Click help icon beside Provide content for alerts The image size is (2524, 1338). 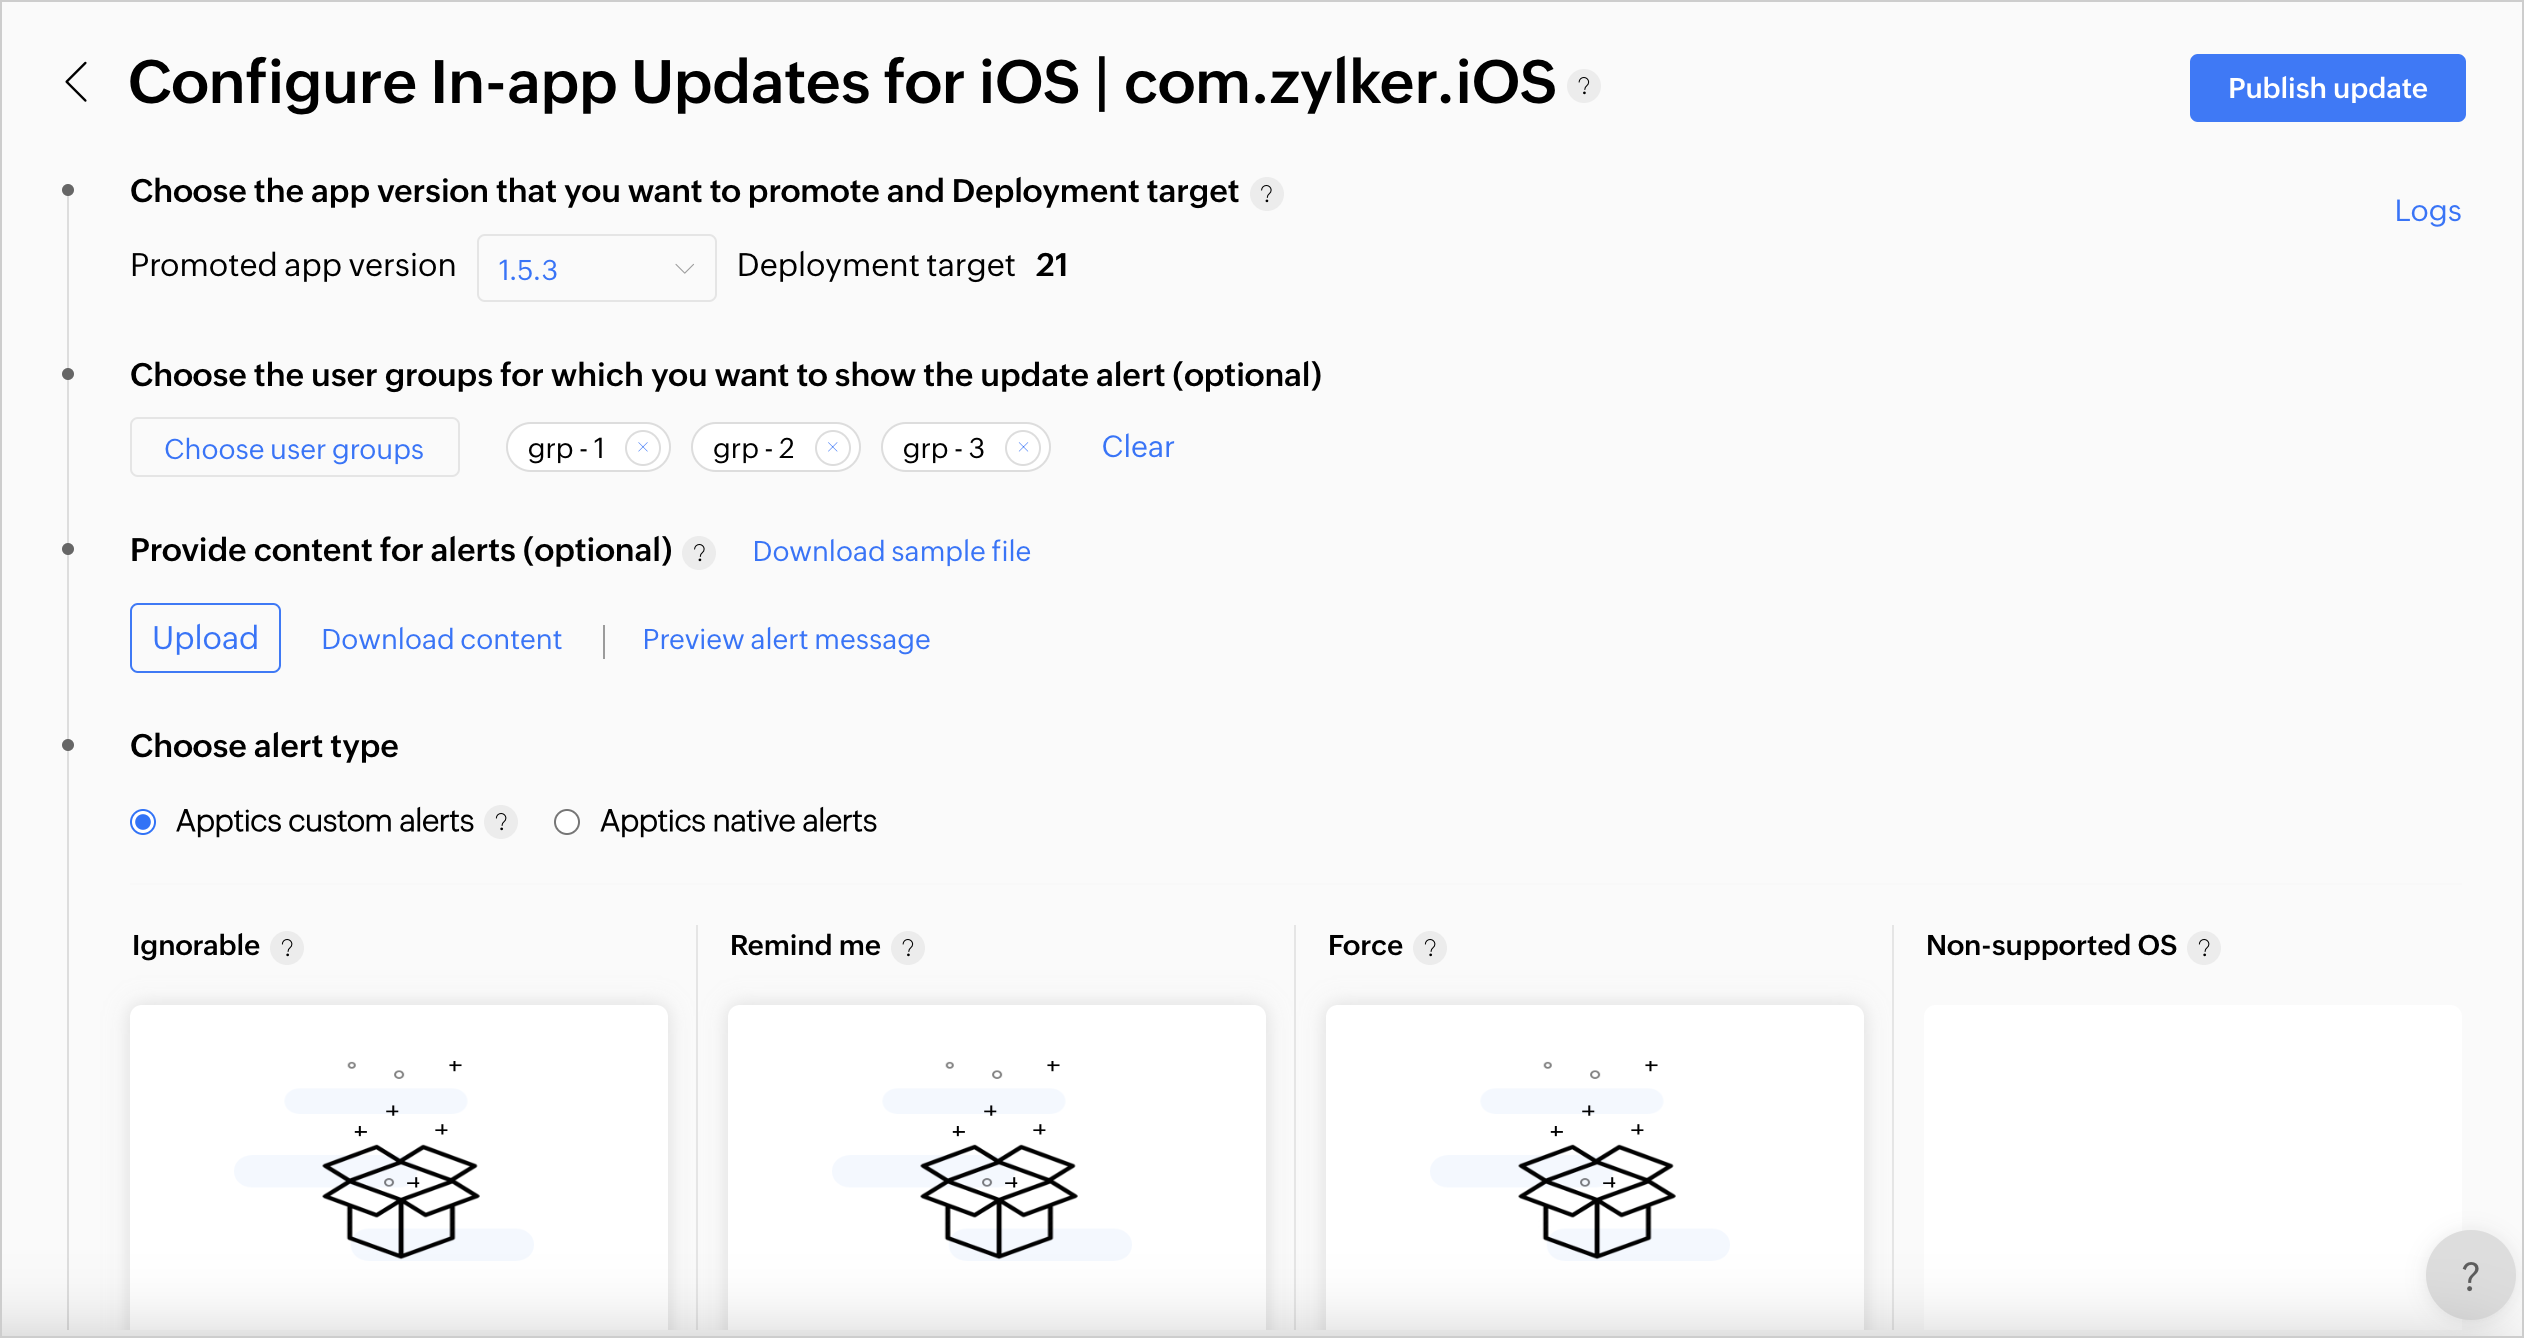pyautogui.click(x=699, y=552)
